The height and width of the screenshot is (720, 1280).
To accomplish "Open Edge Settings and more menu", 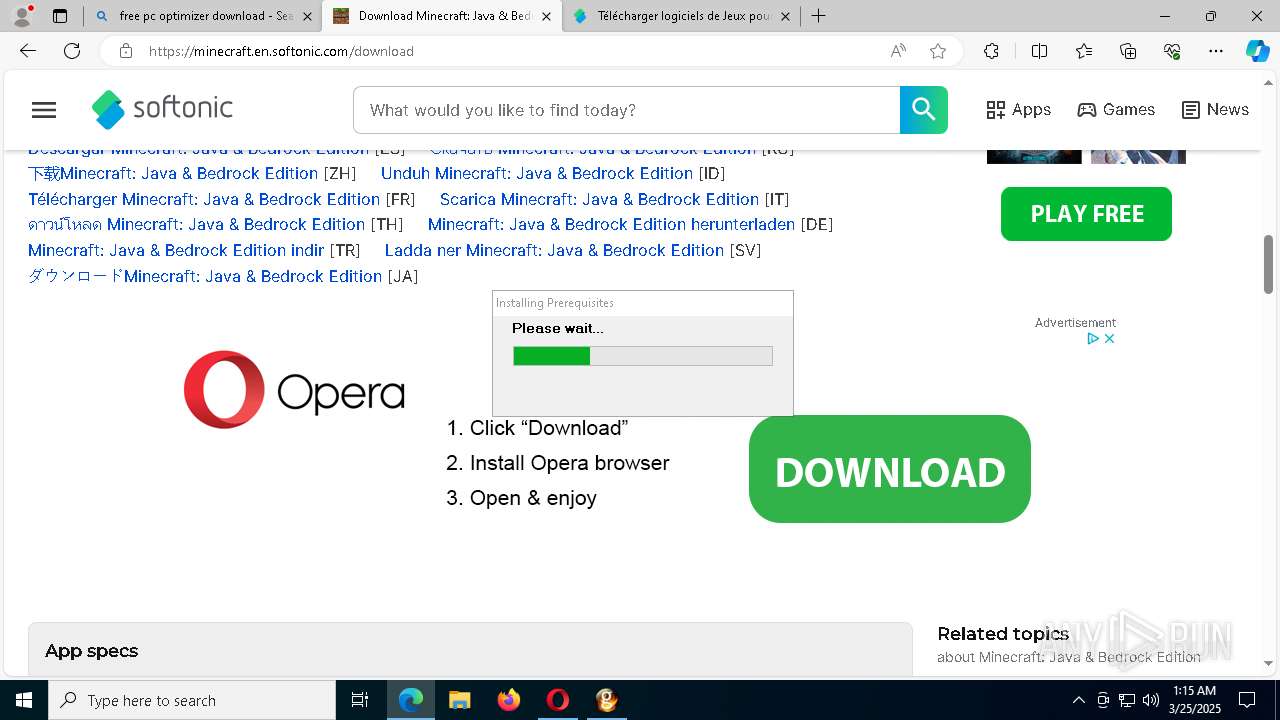I will [x=1216, y=51].
